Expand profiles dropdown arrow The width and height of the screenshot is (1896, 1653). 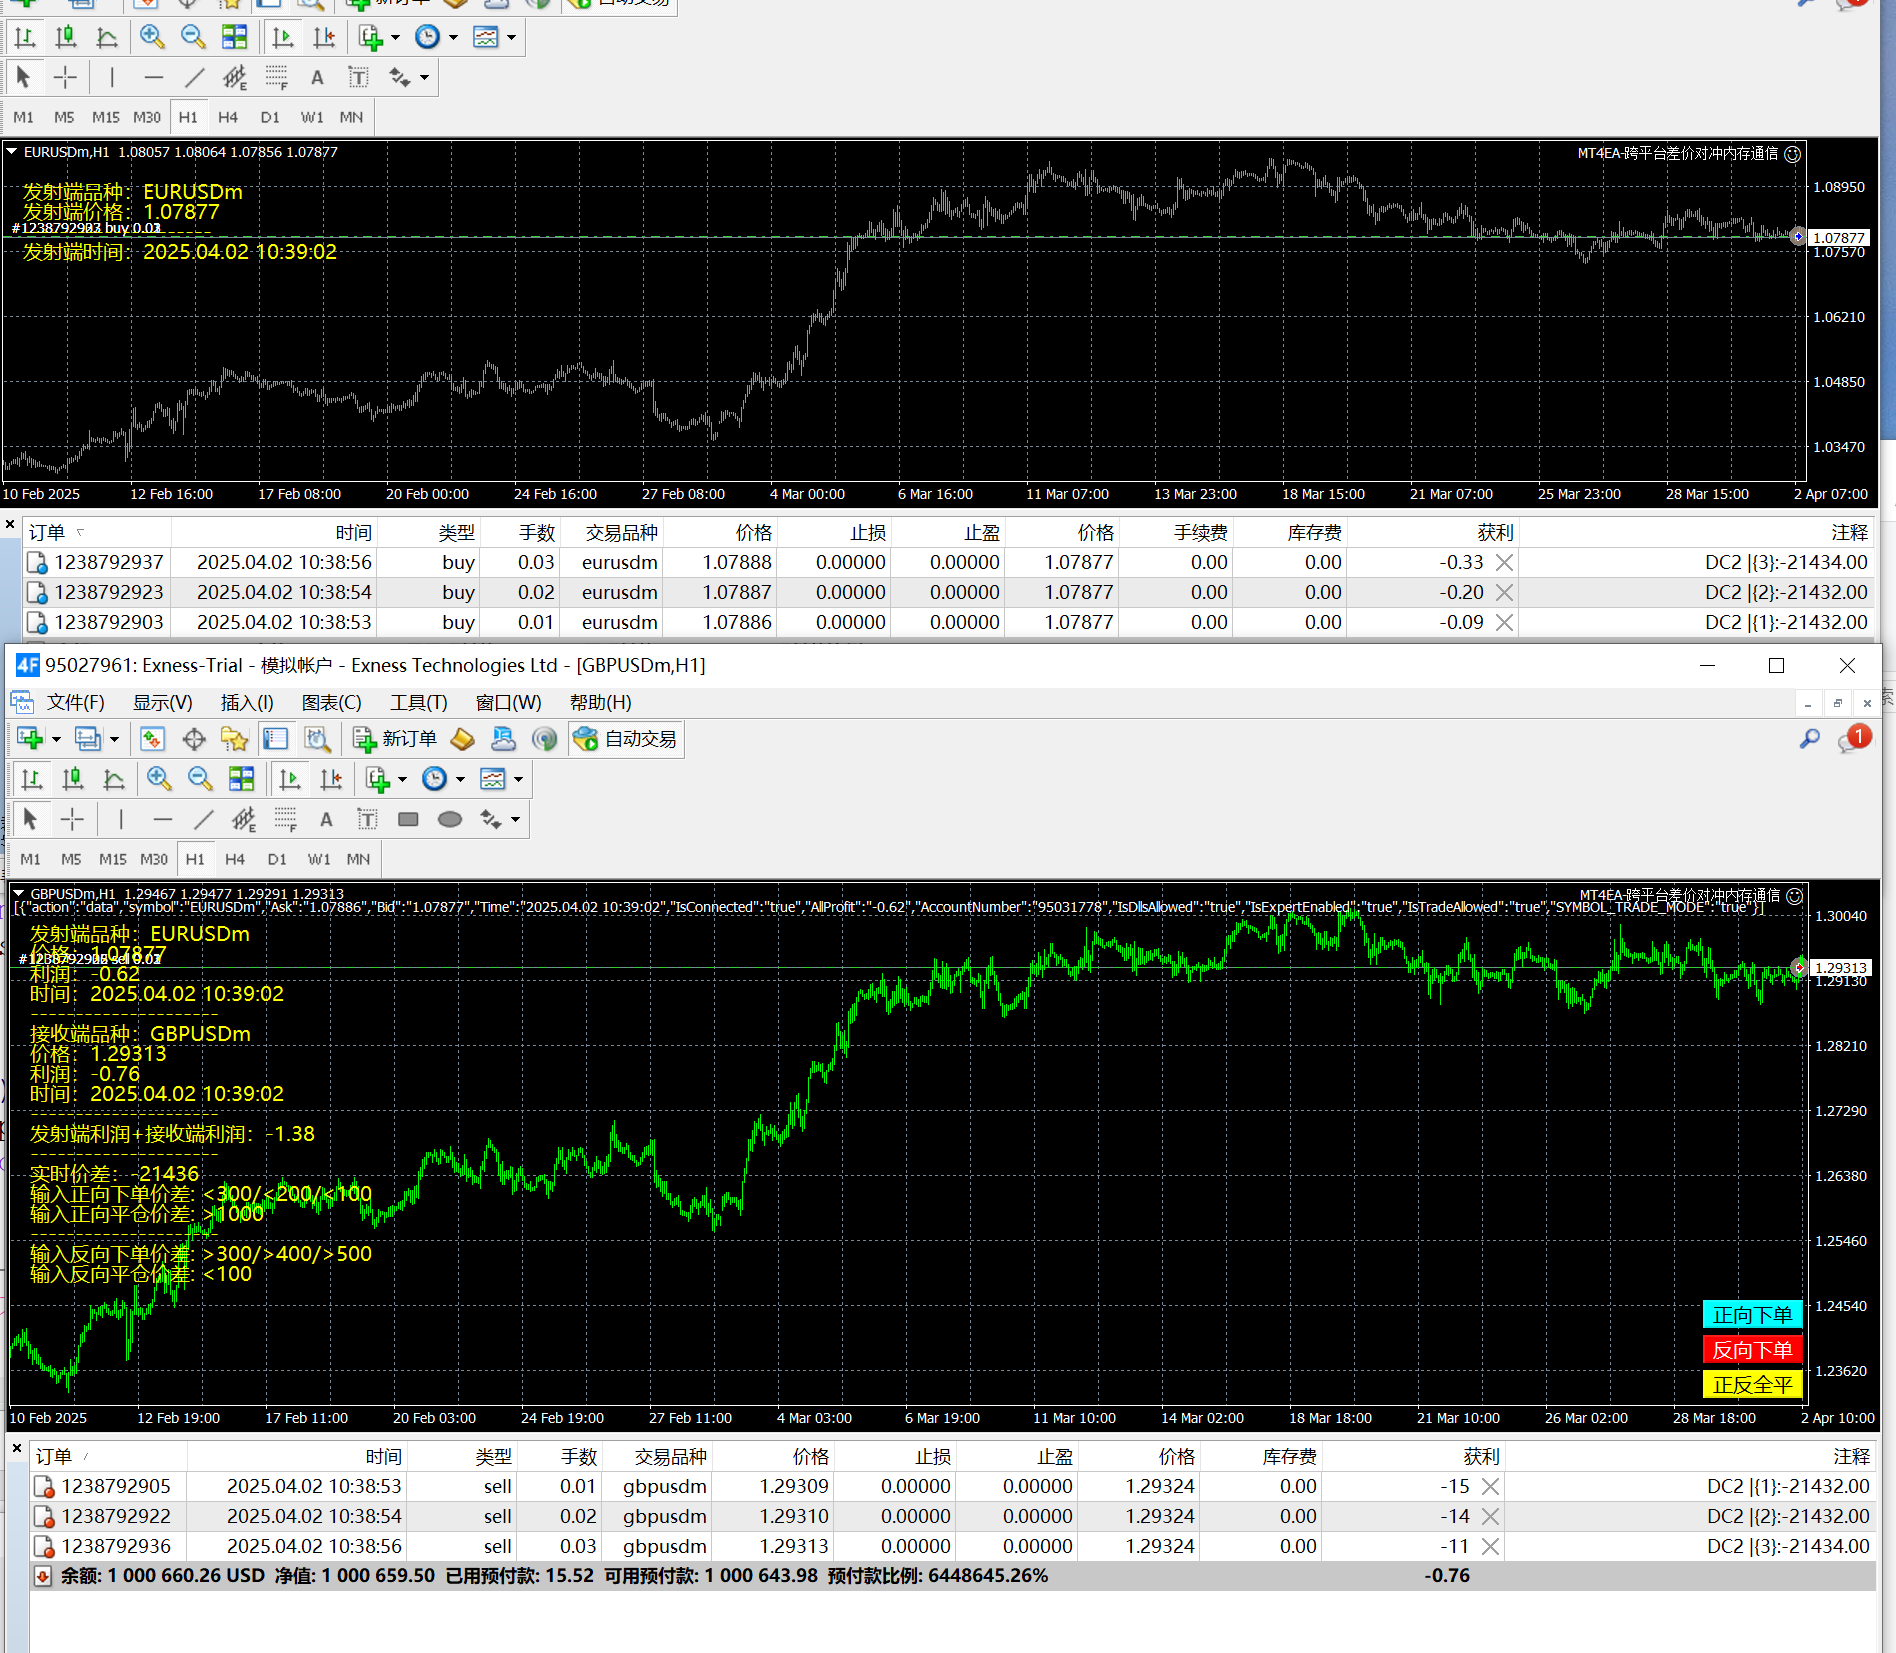[x=114, y=739]
